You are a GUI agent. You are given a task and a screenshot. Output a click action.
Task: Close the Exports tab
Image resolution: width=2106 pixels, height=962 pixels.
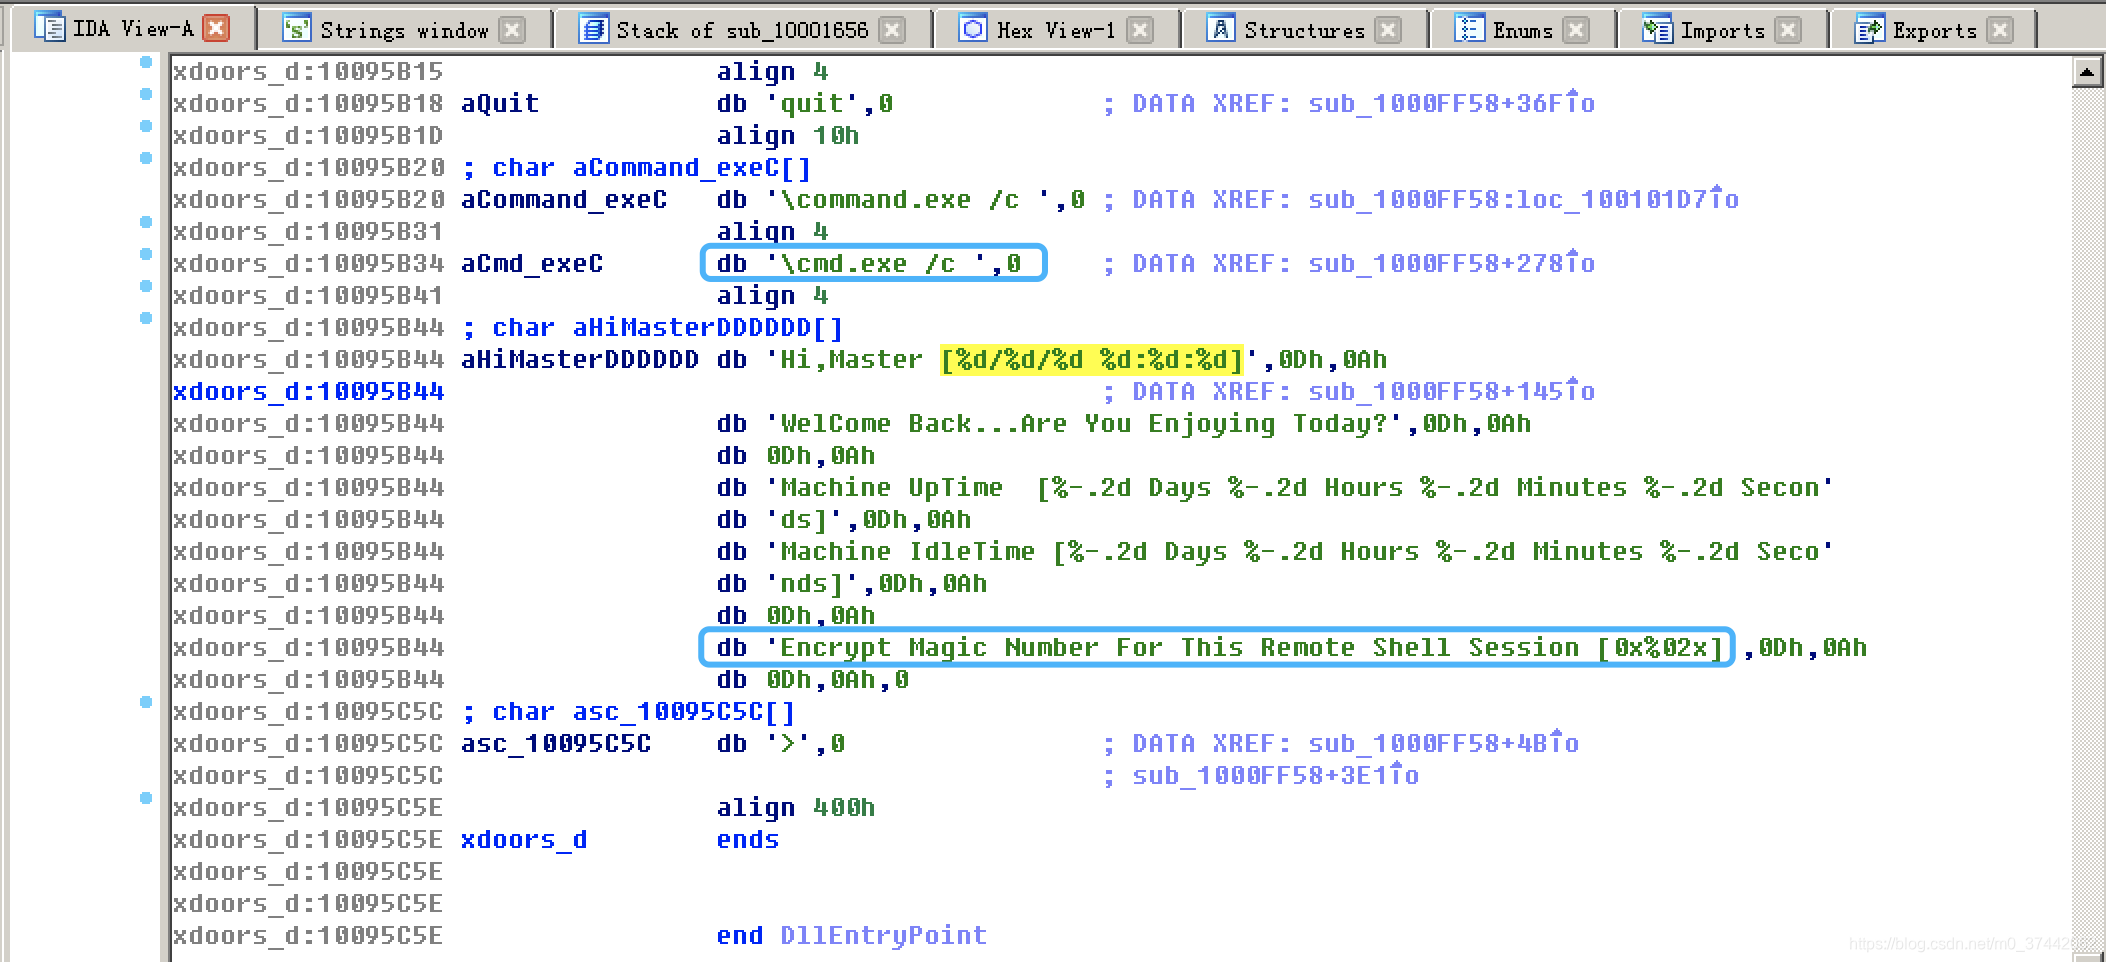(x=2000, y=30)
